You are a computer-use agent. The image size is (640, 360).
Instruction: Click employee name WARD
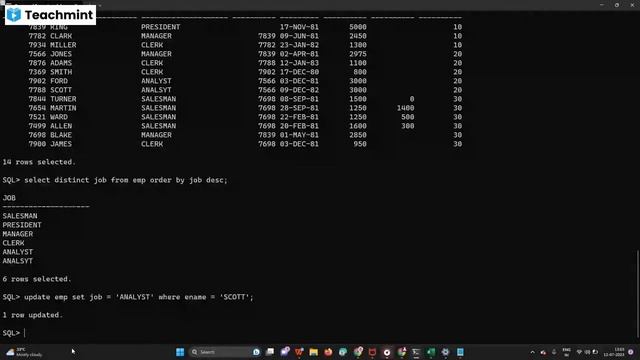pyautogui.click(x=59, y=117)
